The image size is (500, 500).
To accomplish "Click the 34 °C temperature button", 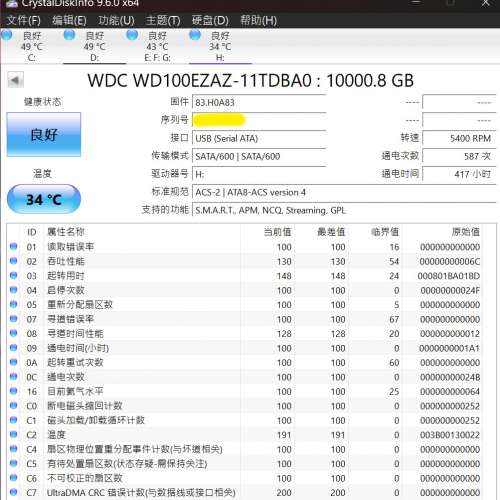I will pyautogui.click(x=44, y=199).
